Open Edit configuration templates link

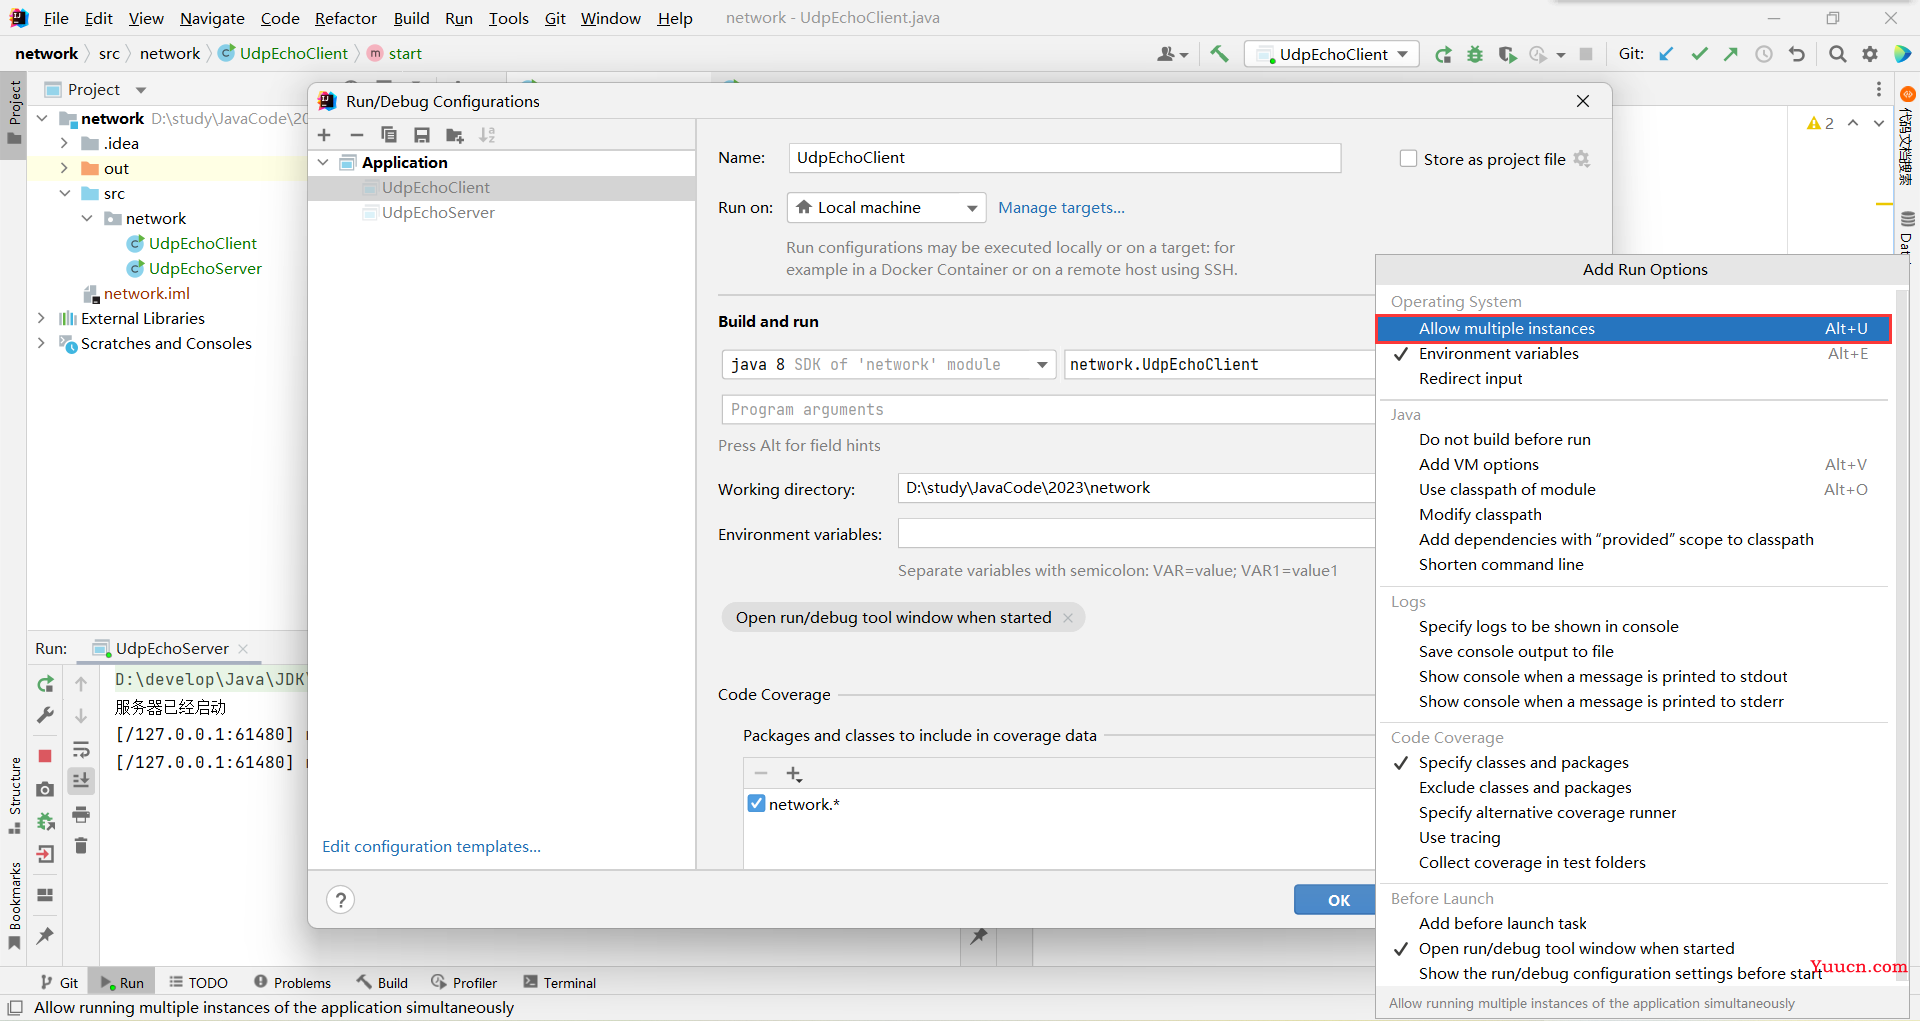[x=431, y=846]
